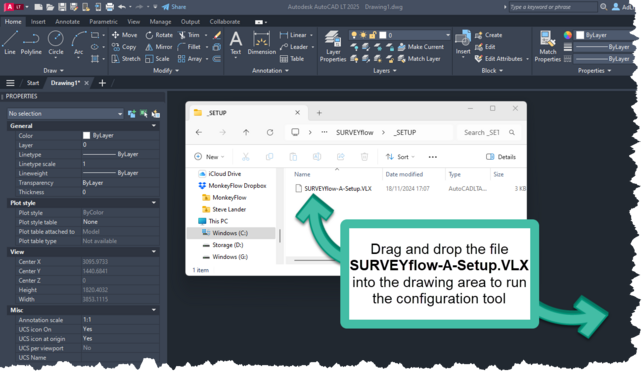This screenshot has width=644, height=374.
Task: Activate the Dimension tool
Action: point(262,43)
